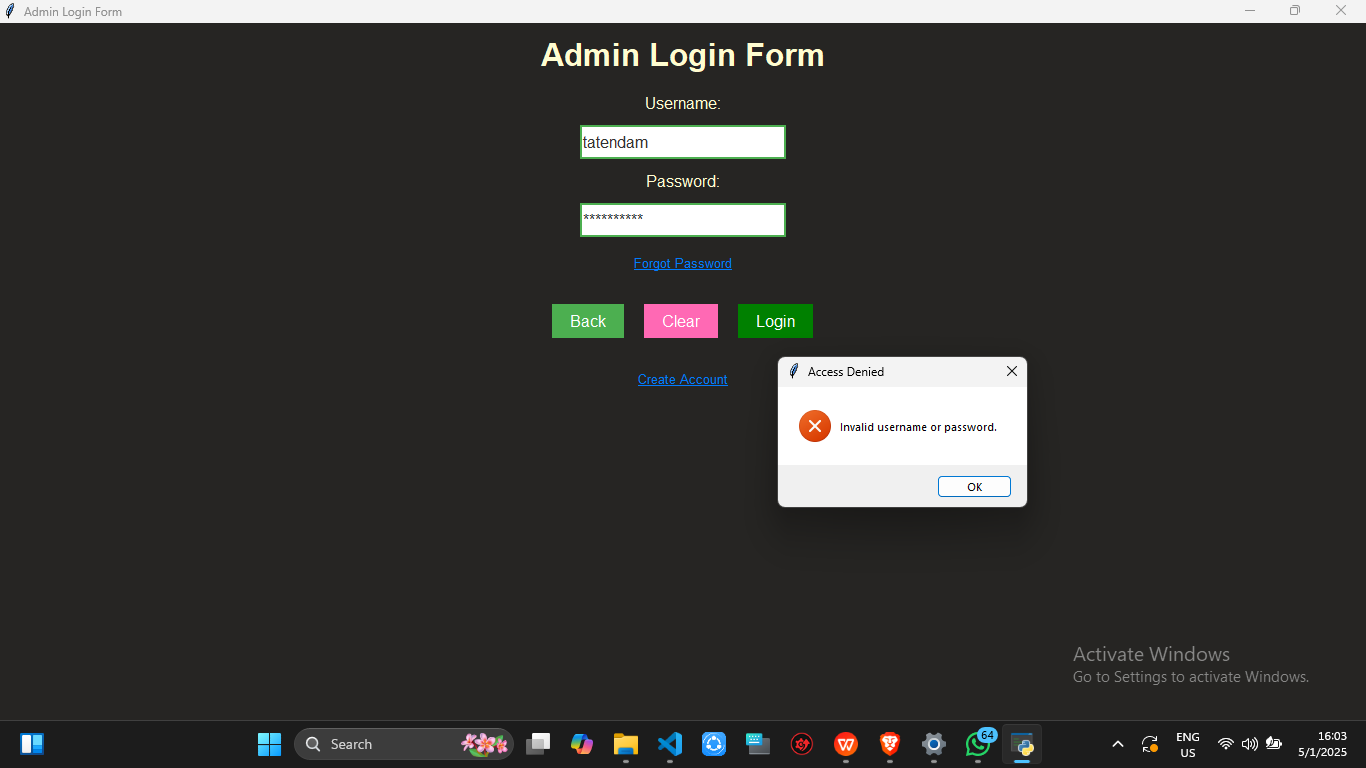Click the pink Clear button
The width and height of the screenshot is (1366, 768).
click(681, 321)
